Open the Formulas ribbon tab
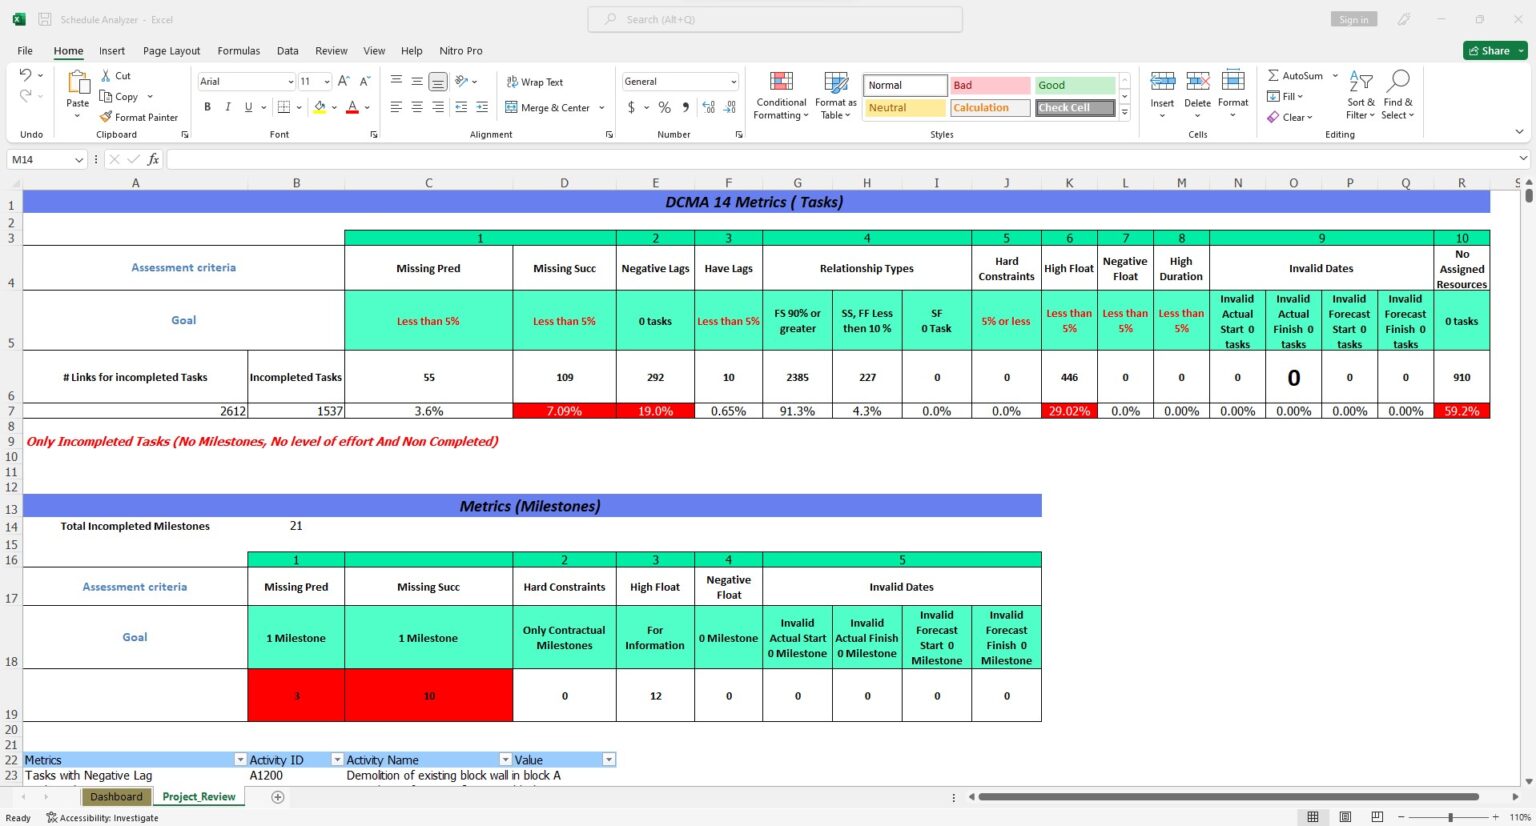This screenshot has height=826, width=1536. [x=238, y=50]
